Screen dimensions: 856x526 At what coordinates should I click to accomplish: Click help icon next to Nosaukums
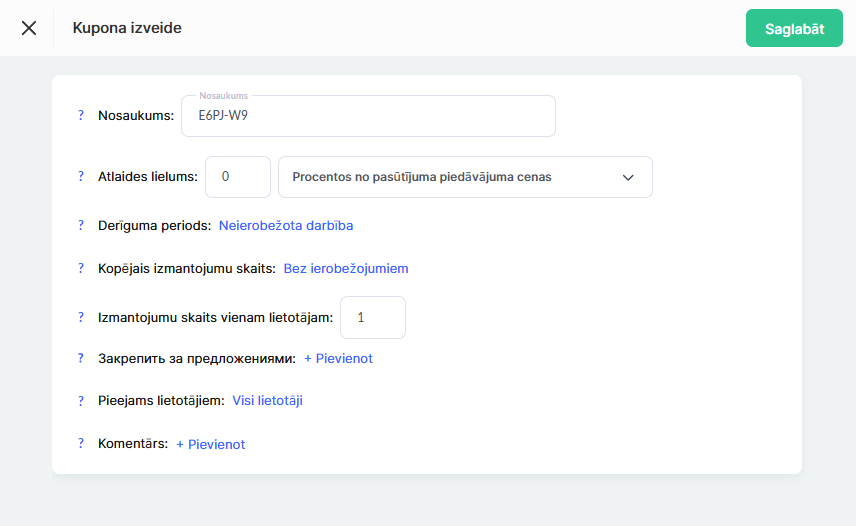(81, 115)
